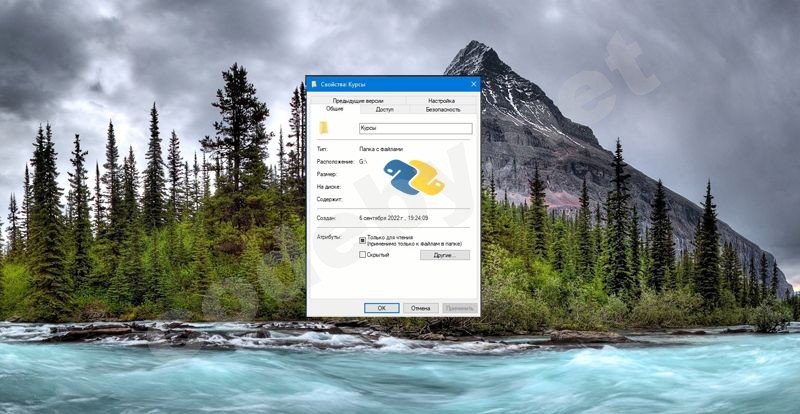Click the 'Тип:' label
This screenshot has width=800, height=414.
322,149
